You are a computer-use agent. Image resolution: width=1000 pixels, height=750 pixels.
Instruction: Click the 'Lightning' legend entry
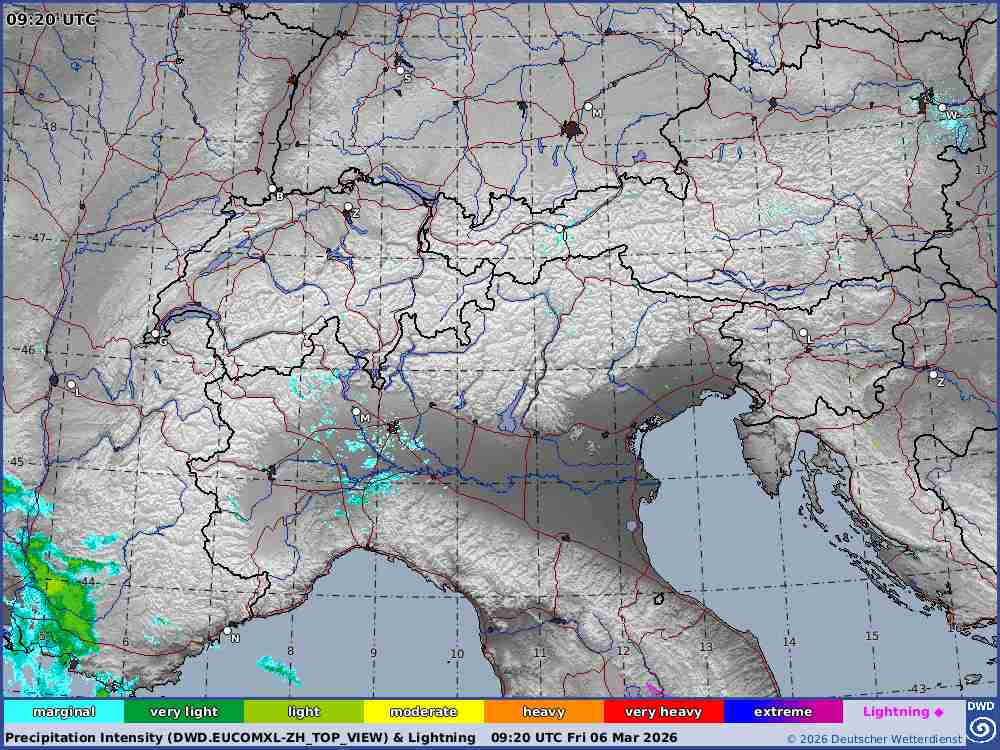903,712
